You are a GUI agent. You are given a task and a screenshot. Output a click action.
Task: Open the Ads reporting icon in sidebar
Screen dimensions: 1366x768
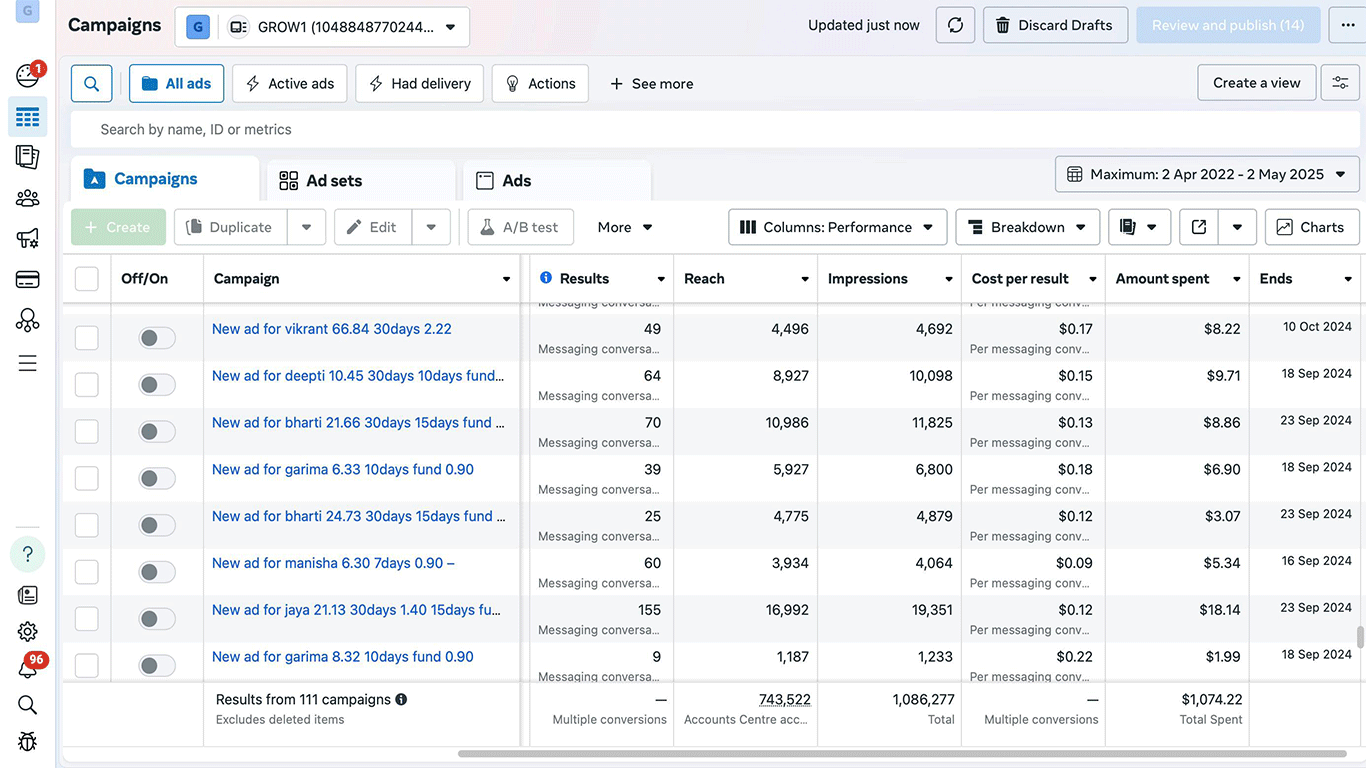[x=28, y=157]
